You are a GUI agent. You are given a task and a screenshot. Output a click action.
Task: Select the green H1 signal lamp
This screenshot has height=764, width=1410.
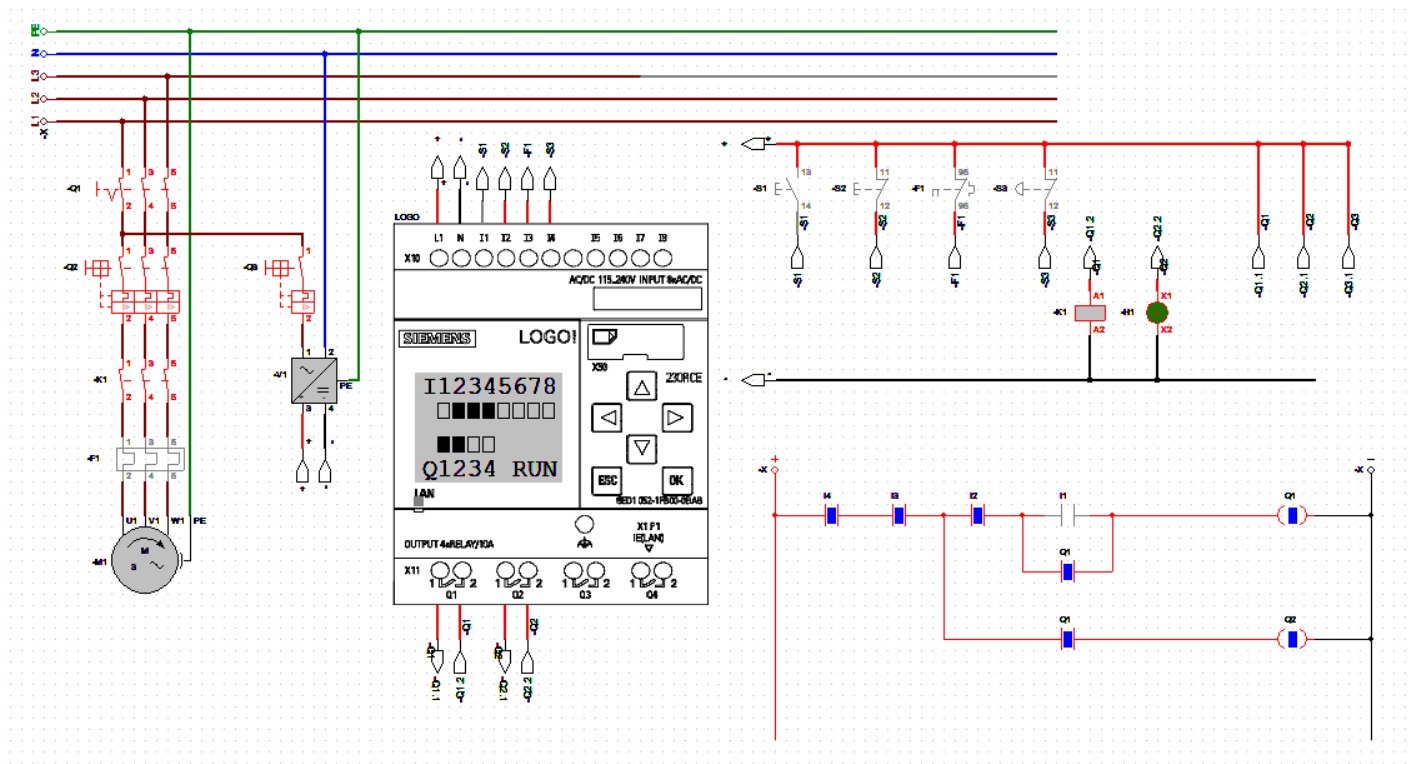pyautogui.click(x=1157, y=313)
